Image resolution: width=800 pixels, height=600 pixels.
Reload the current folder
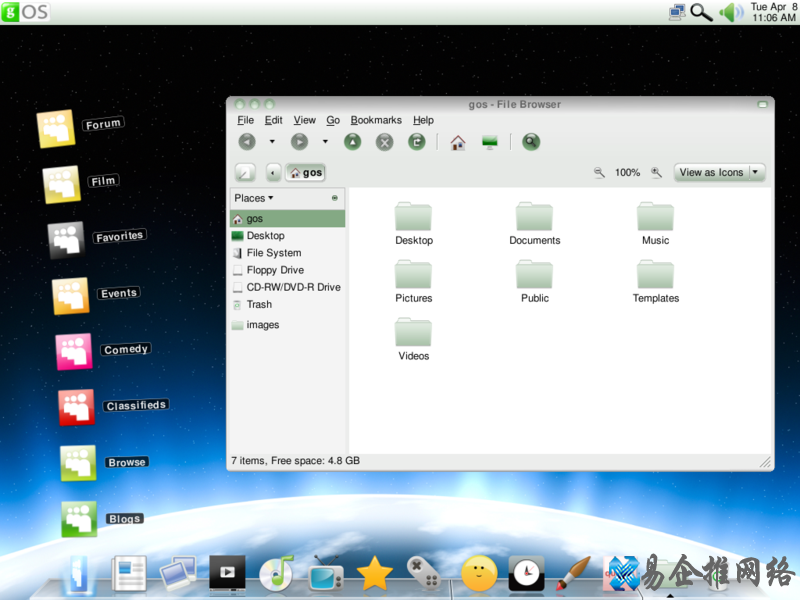tap(416, 142)
